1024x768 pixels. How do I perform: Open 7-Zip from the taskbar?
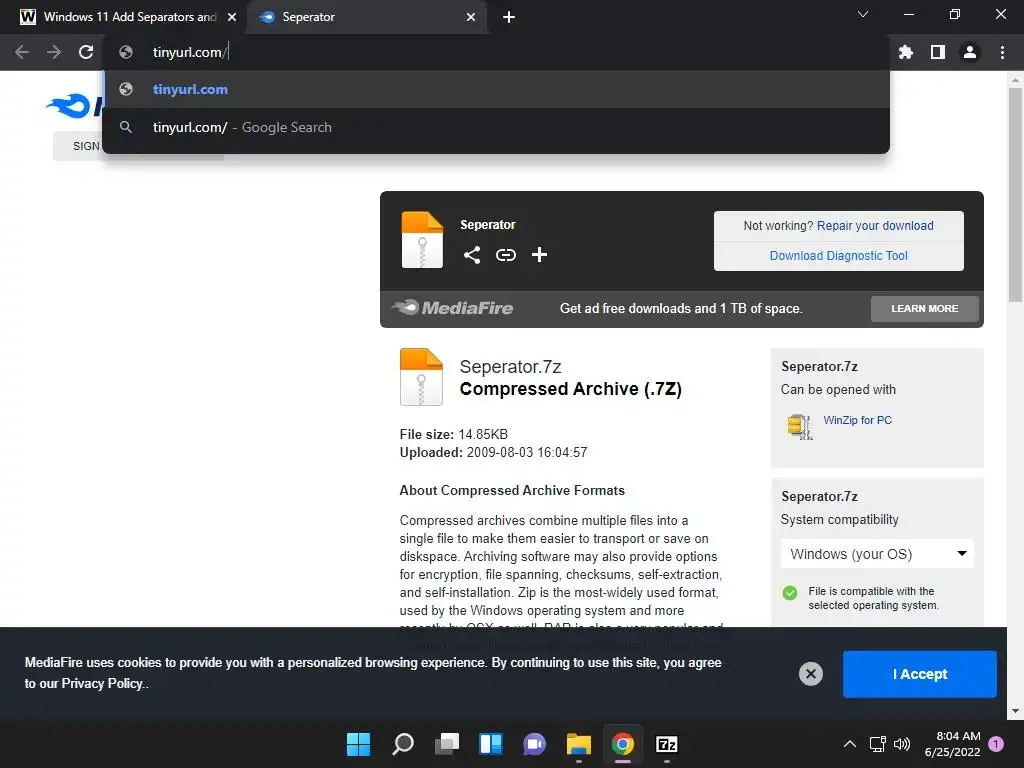[x=667, y=744]
